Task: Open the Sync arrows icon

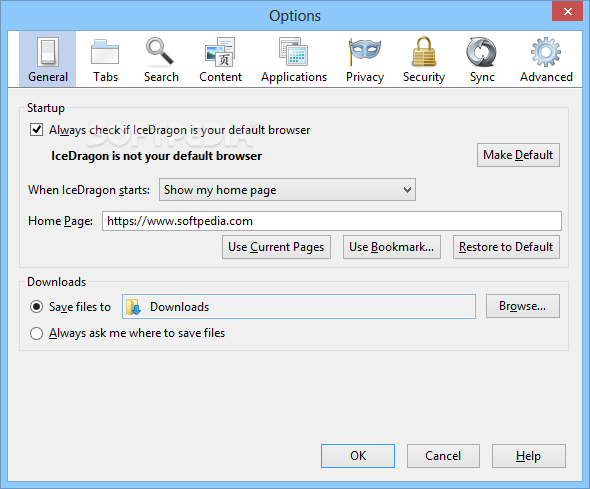Action: tap(481, 52)
